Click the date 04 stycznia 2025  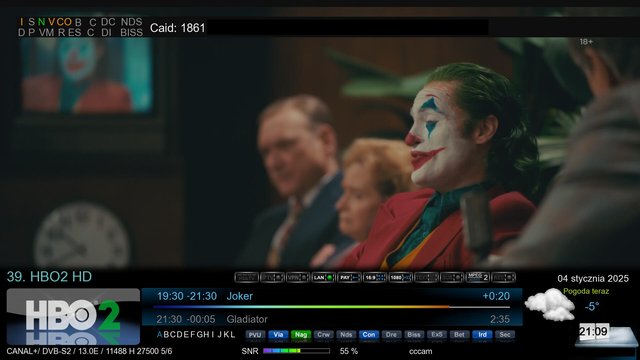point(593,279)
